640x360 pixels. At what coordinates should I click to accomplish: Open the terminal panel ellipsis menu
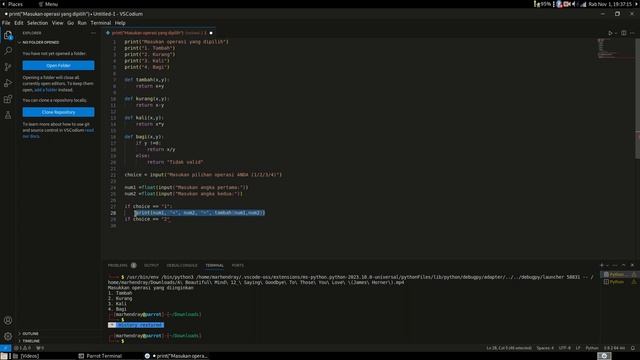click(615, 265)
